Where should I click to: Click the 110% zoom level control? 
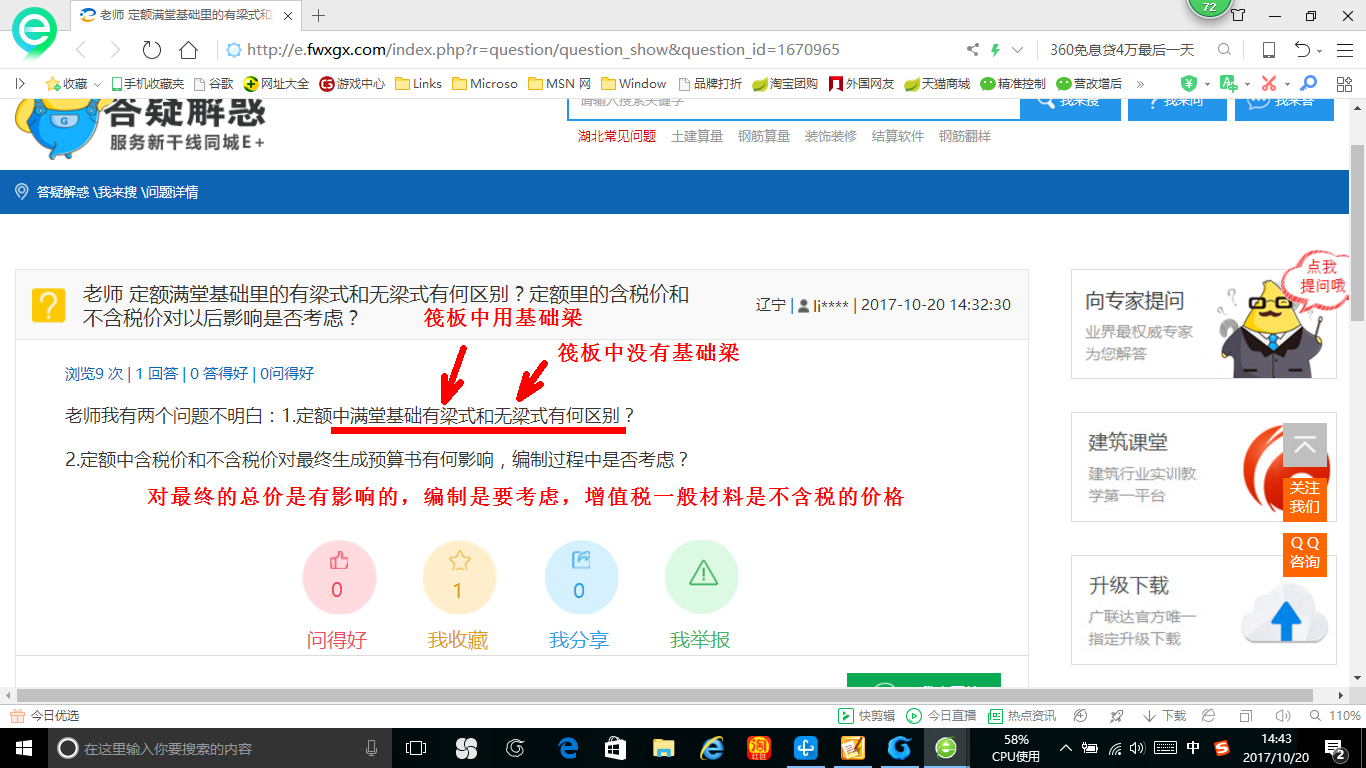pos(1337,716)
